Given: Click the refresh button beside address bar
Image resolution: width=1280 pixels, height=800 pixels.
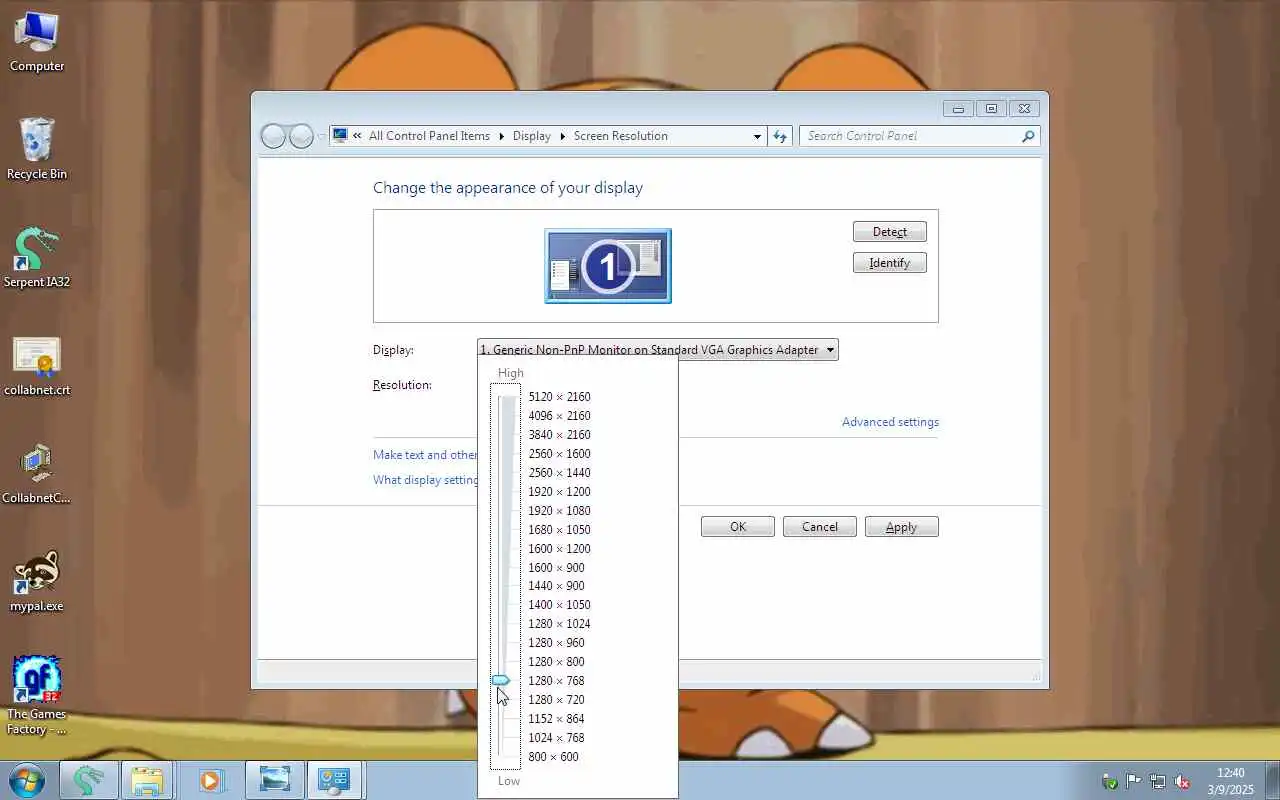Looking at the screenshot, I should 780,136.
